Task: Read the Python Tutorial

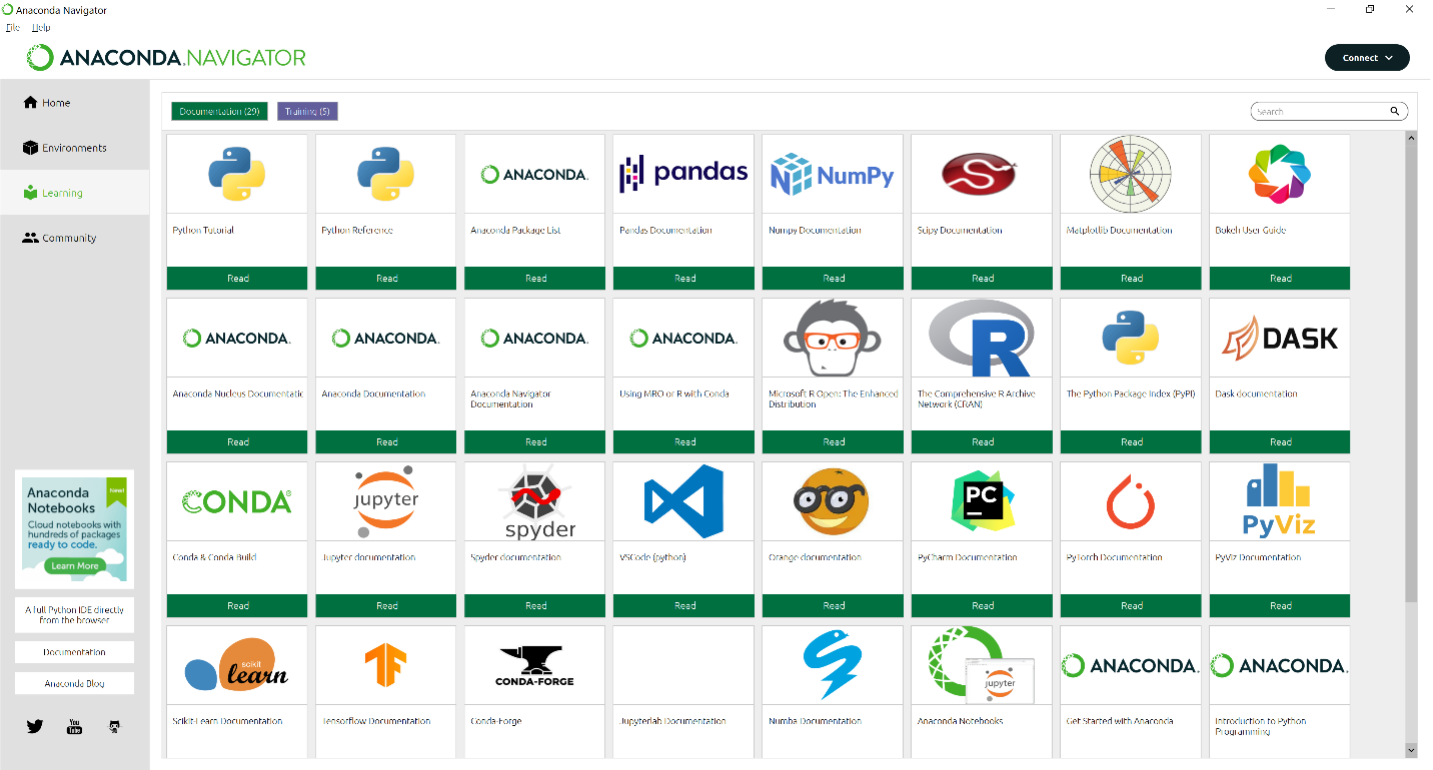Action: click(x=237, y=278)
